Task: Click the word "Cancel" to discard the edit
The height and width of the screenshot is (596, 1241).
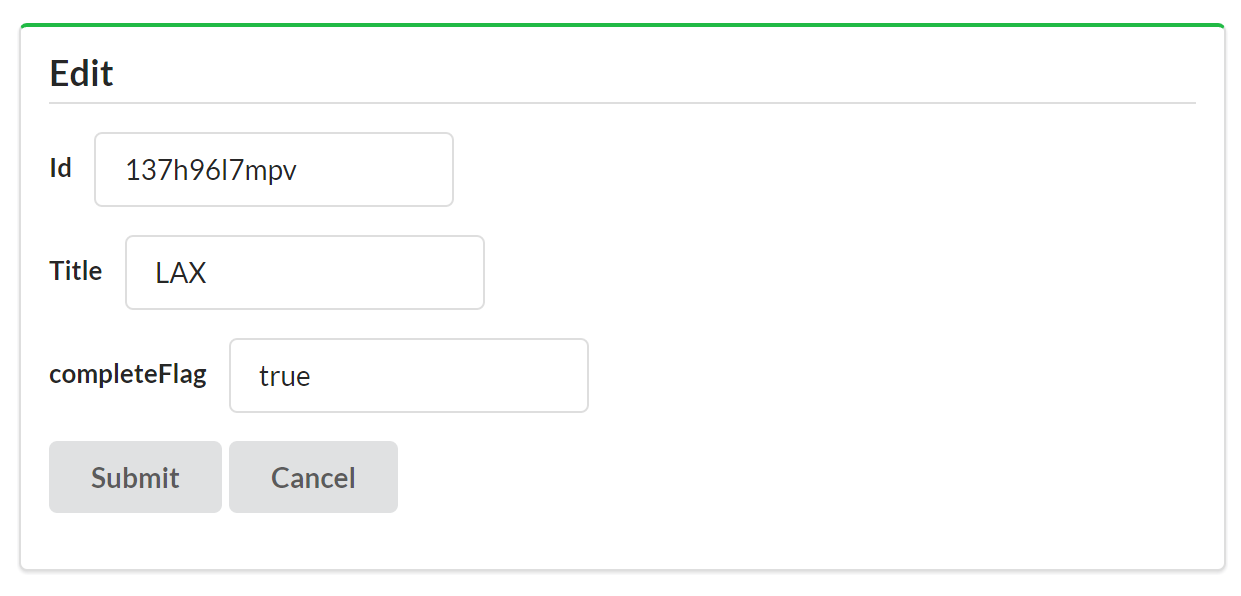Action: (x=313, y=478)
